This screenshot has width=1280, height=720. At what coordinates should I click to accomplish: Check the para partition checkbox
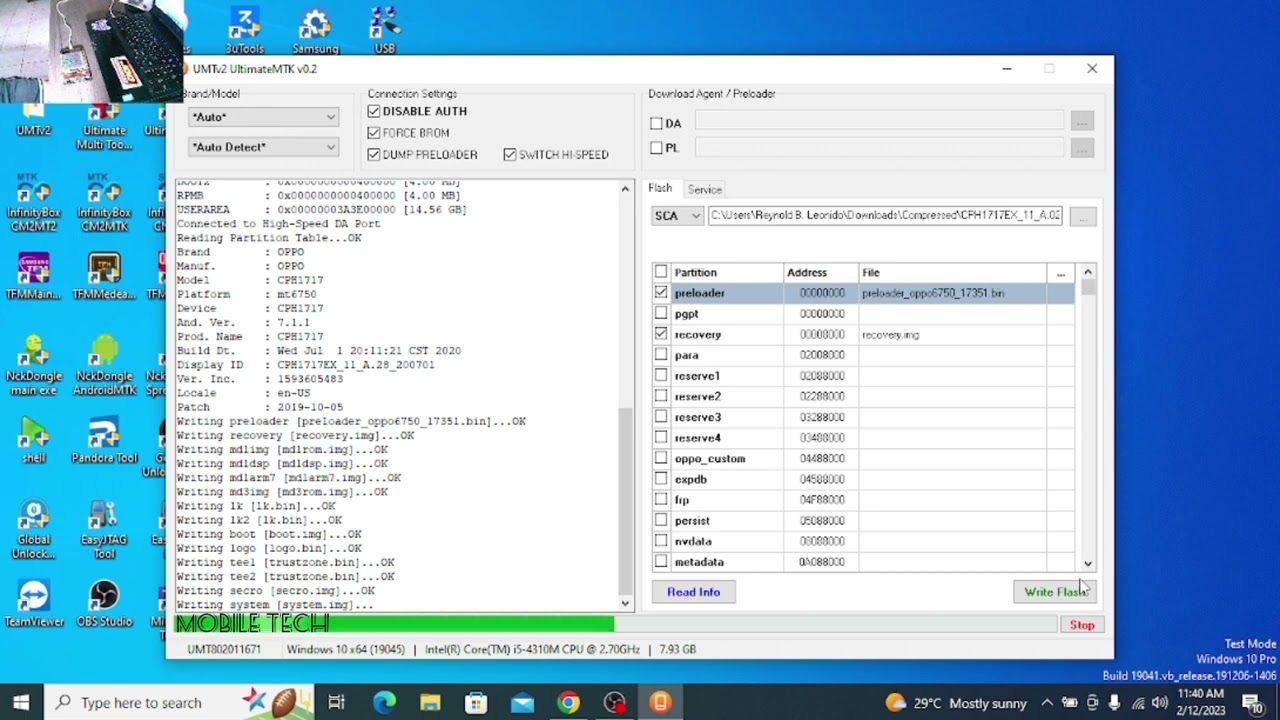pyautogui.click(x=661, y=355)
